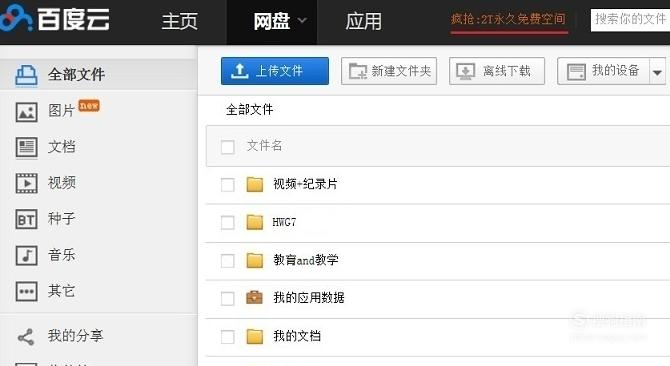Click the BT 种子 icon
Viewport: 670px width, 366px height.
[x=26, y=220]
